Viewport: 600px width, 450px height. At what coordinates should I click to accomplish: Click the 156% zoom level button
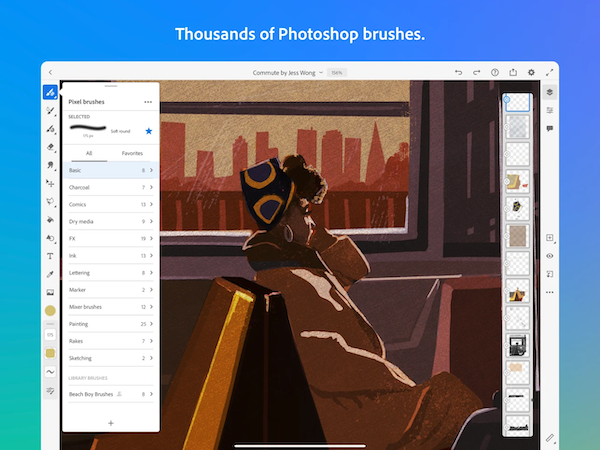[337, 73]
